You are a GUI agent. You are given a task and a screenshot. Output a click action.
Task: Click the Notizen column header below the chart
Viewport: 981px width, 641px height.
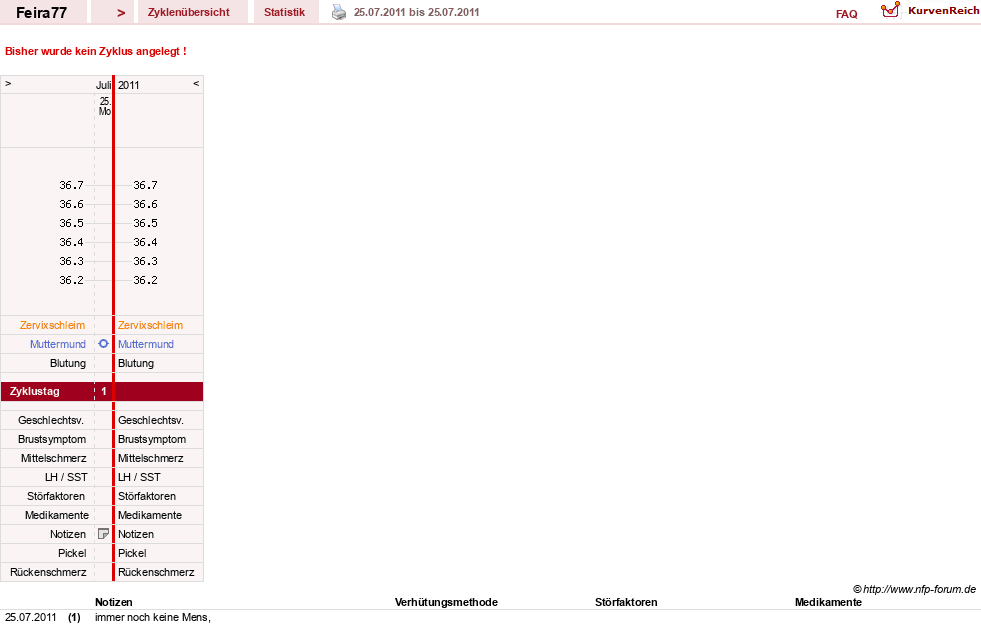click(114, 602)
